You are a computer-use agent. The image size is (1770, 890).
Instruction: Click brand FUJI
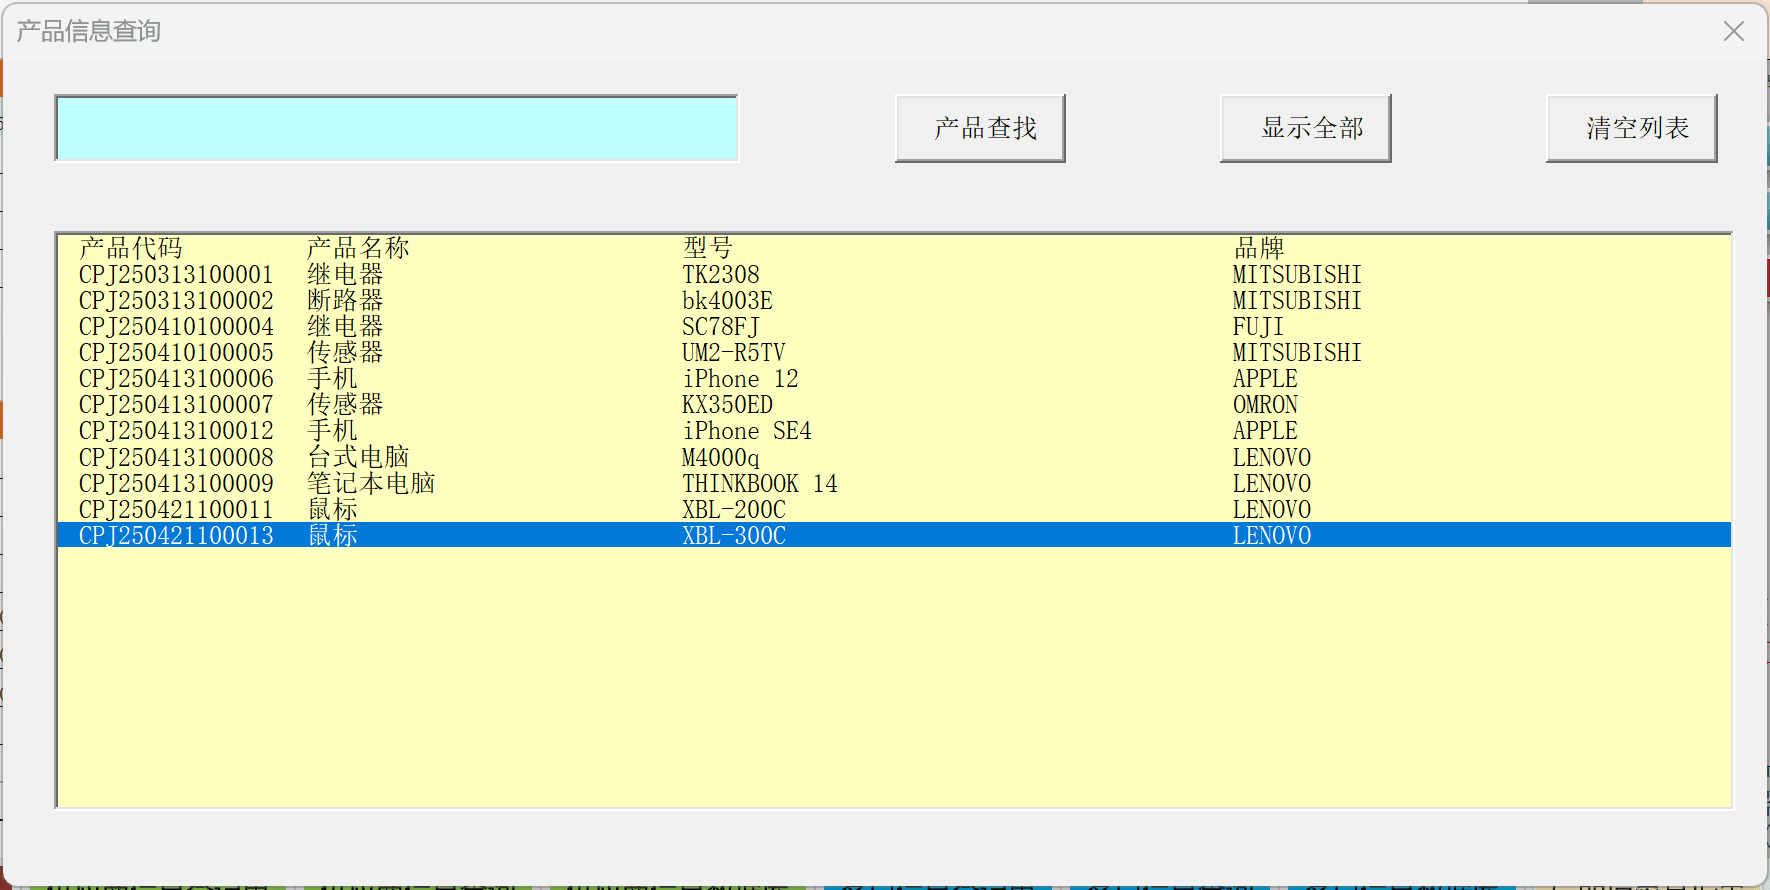click(1258, 327)
